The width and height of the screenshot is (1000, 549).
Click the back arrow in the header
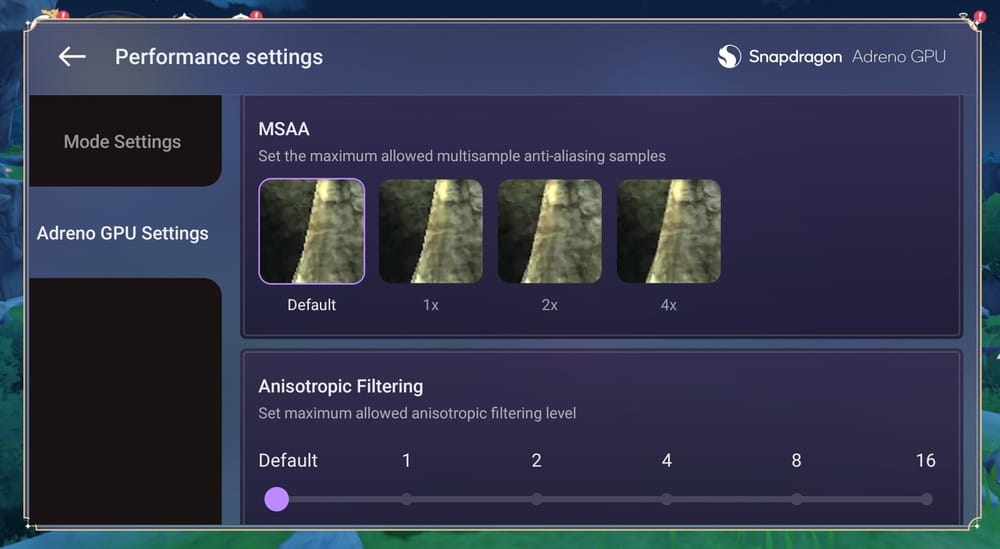coord(72,57)
